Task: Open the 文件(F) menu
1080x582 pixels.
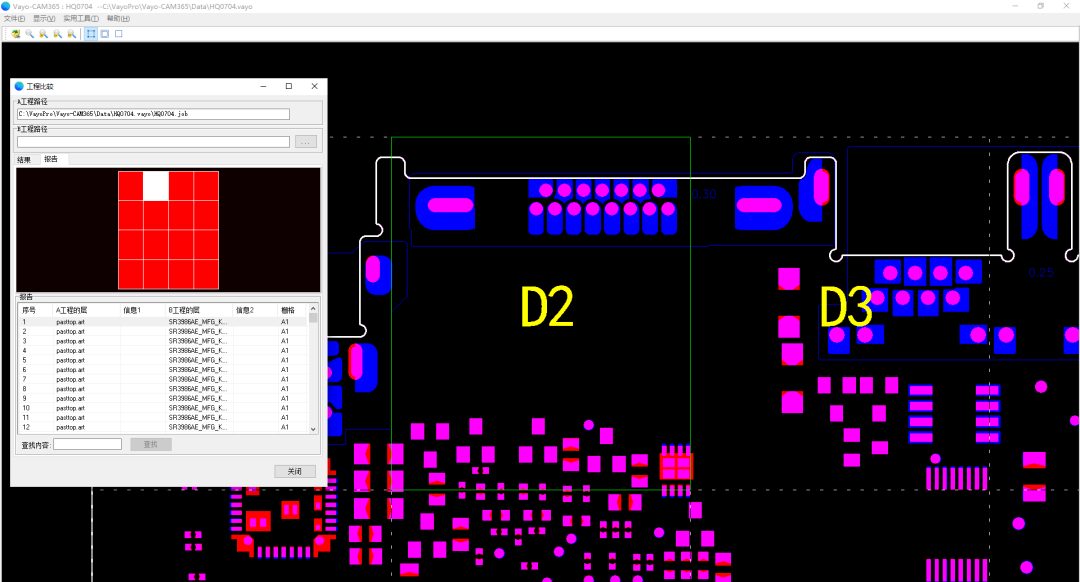Action: point(14,19)
